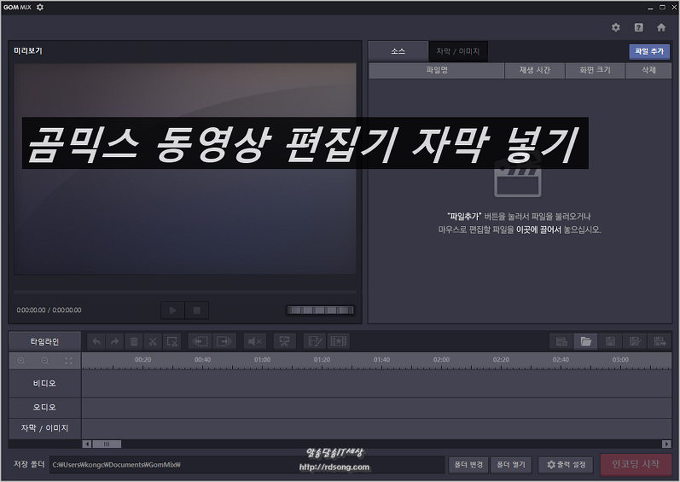Open the help question mark icon

(x=638, y=27)
